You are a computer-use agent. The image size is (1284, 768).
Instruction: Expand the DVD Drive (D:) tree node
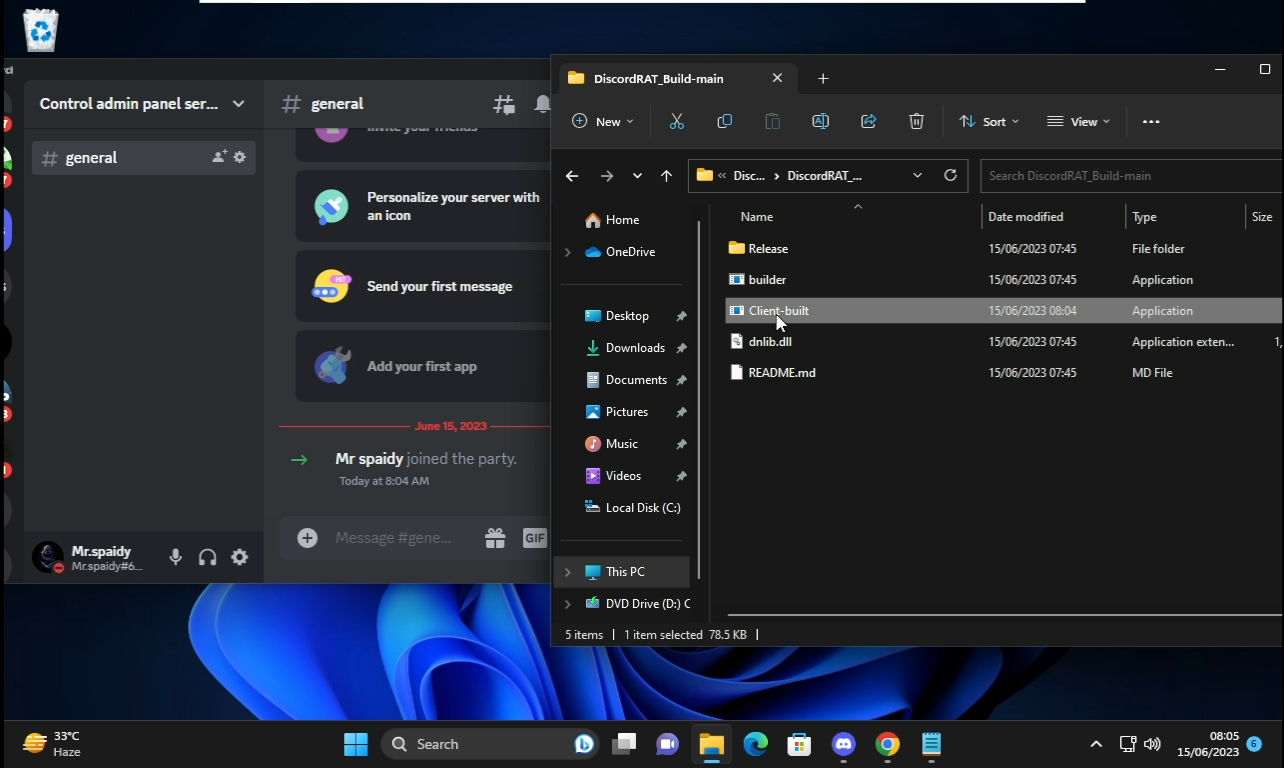tap(568, 604)
